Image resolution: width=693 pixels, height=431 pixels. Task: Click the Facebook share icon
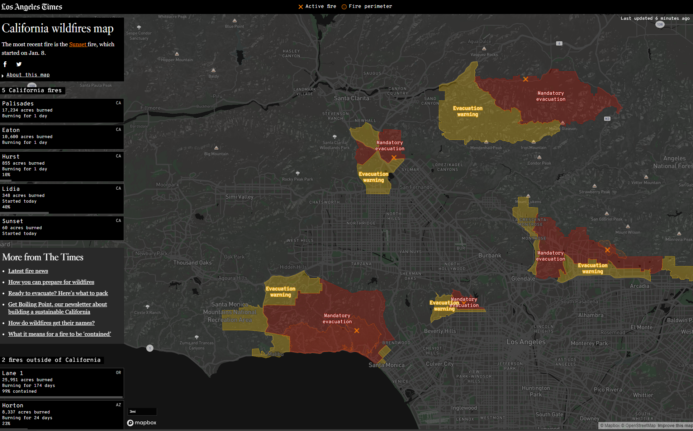point(5,64)
